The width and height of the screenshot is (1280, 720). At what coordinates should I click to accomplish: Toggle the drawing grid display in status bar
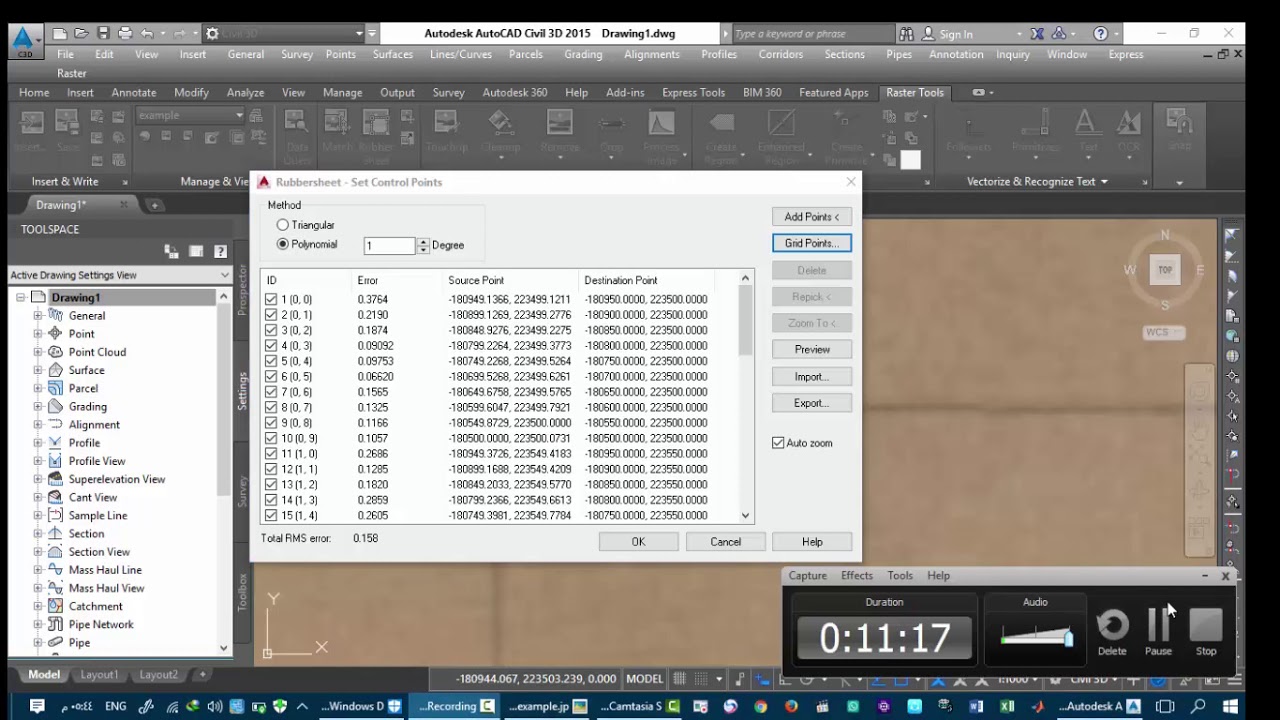(x=680, y=678)
